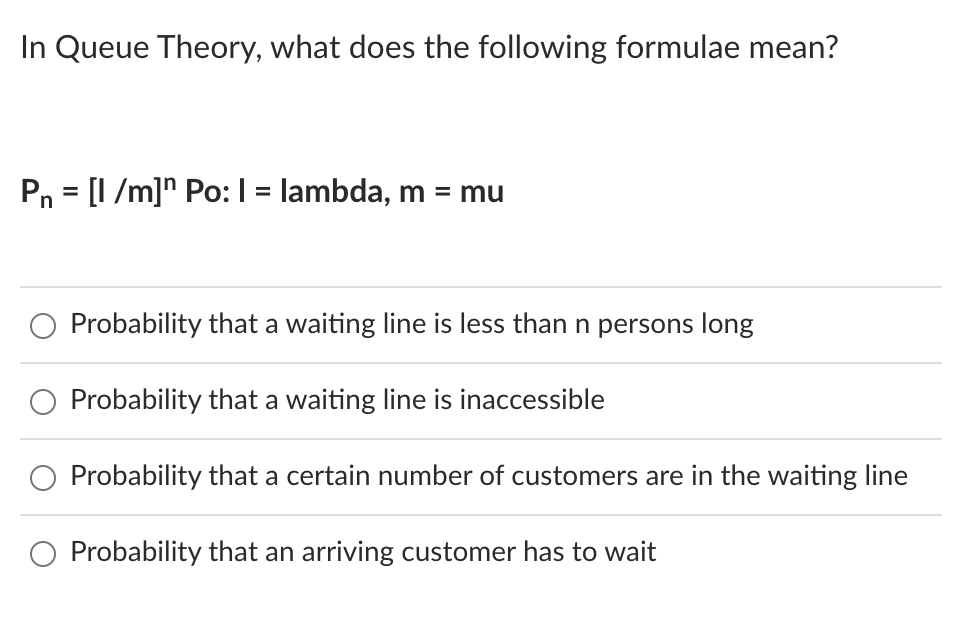
Task: Select 'Probability that a certain number of customers are in the waiting line'
Action: pos(489,477)
